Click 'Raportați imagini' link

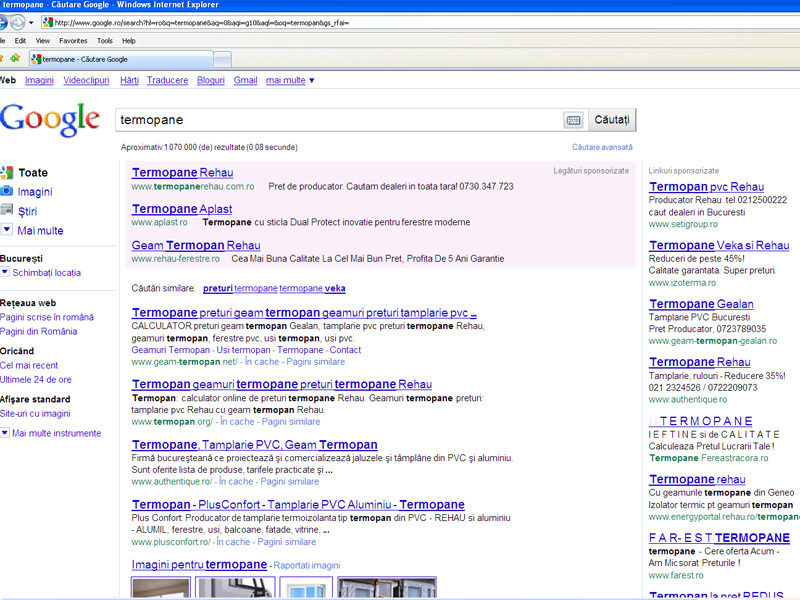coord(307,565)
